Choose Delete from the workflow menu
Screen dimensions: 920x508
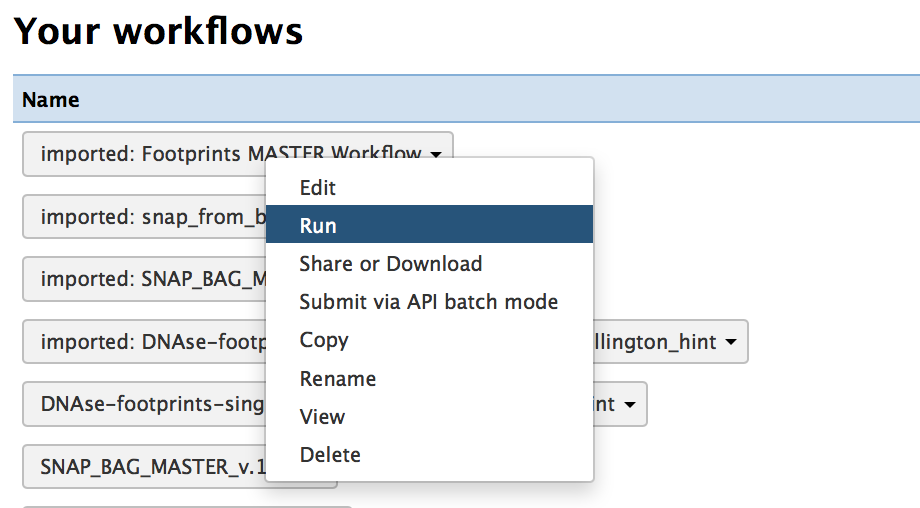point(429,455)
